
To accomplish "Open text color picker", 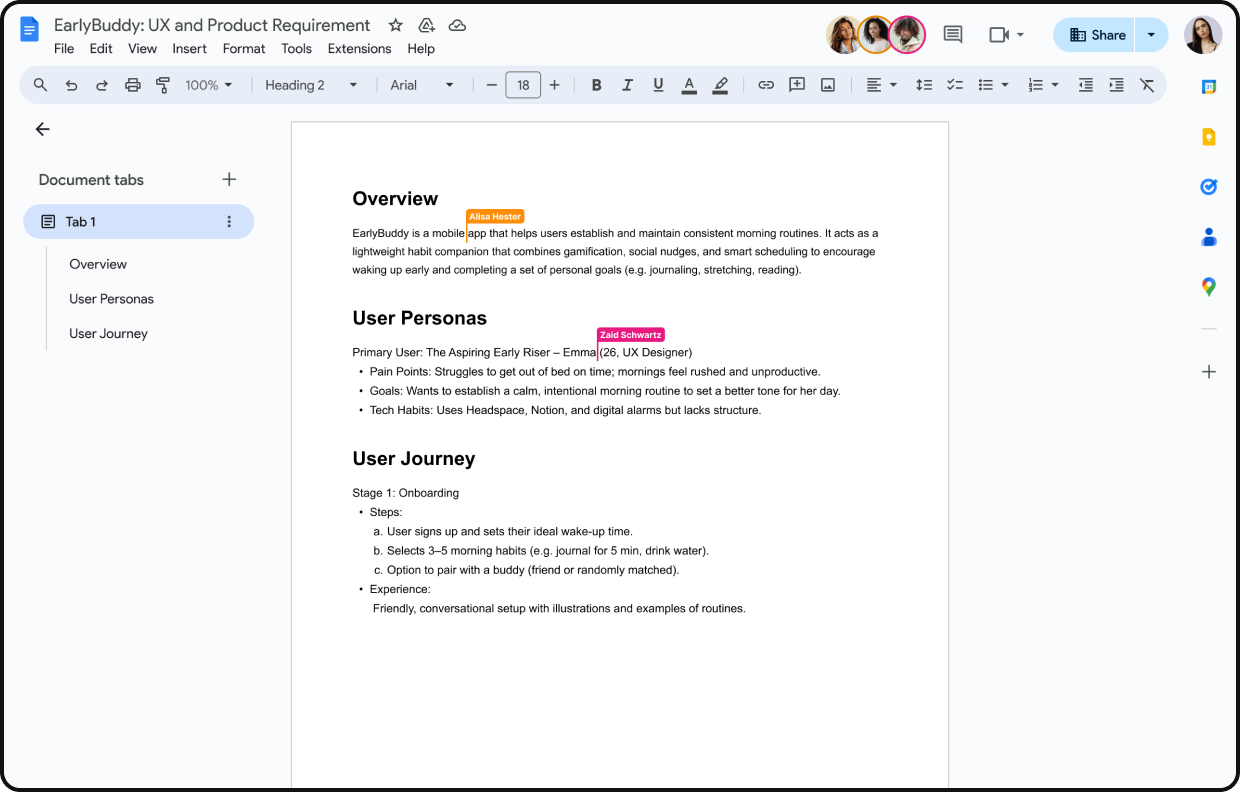I will pos(689,85).
